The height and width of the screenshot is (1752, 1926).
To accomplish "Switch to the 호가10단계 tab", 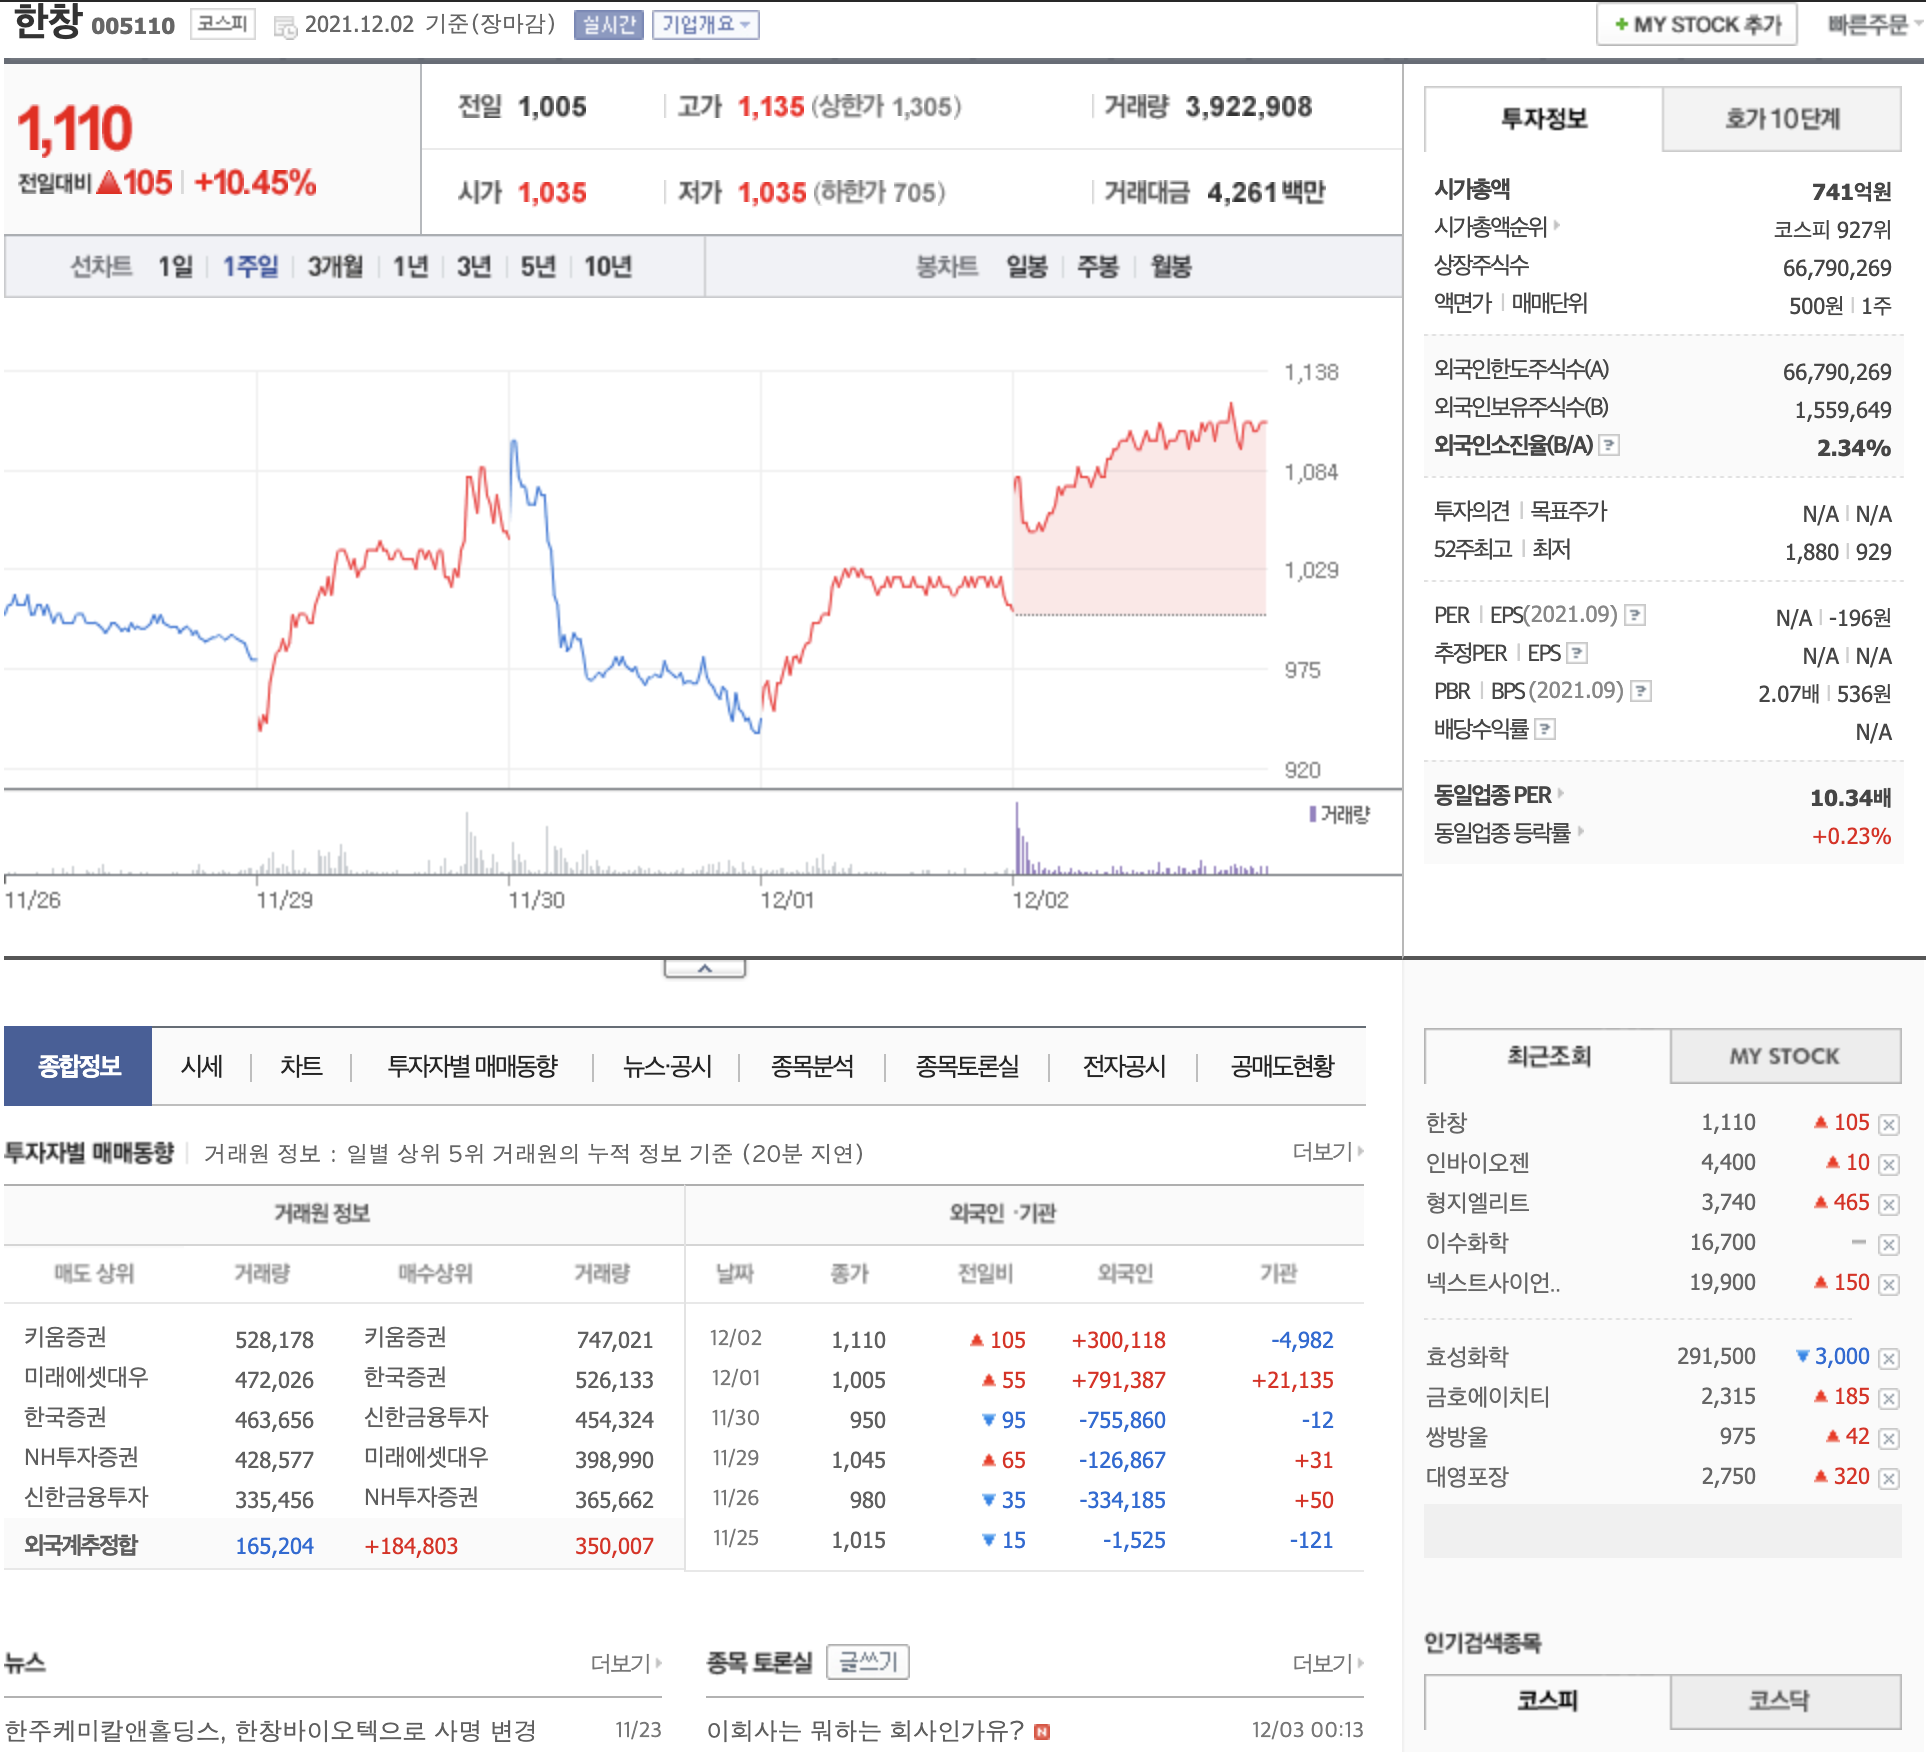I will point(1781,119).
